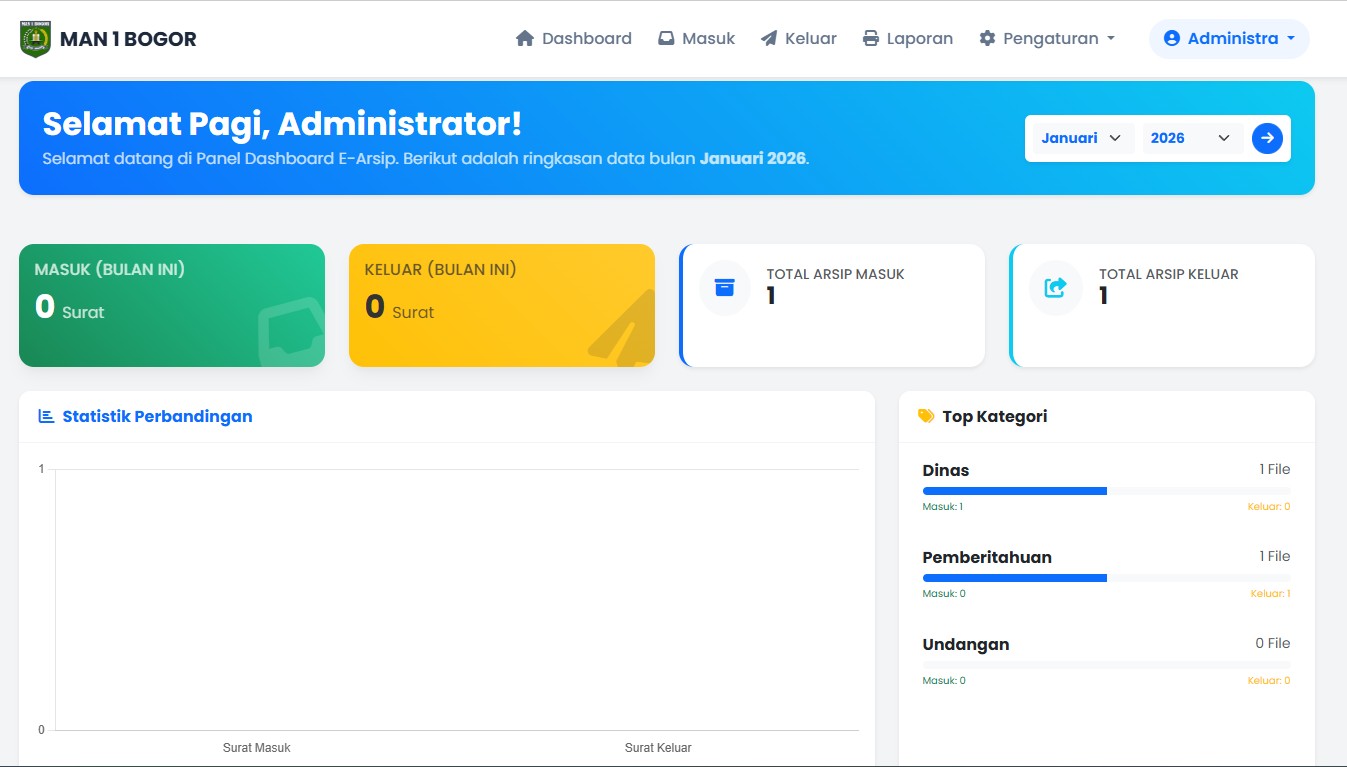Click the gear icon next to Pengaturan
This screenshot has width=1347, height=767.
(987, 39)
